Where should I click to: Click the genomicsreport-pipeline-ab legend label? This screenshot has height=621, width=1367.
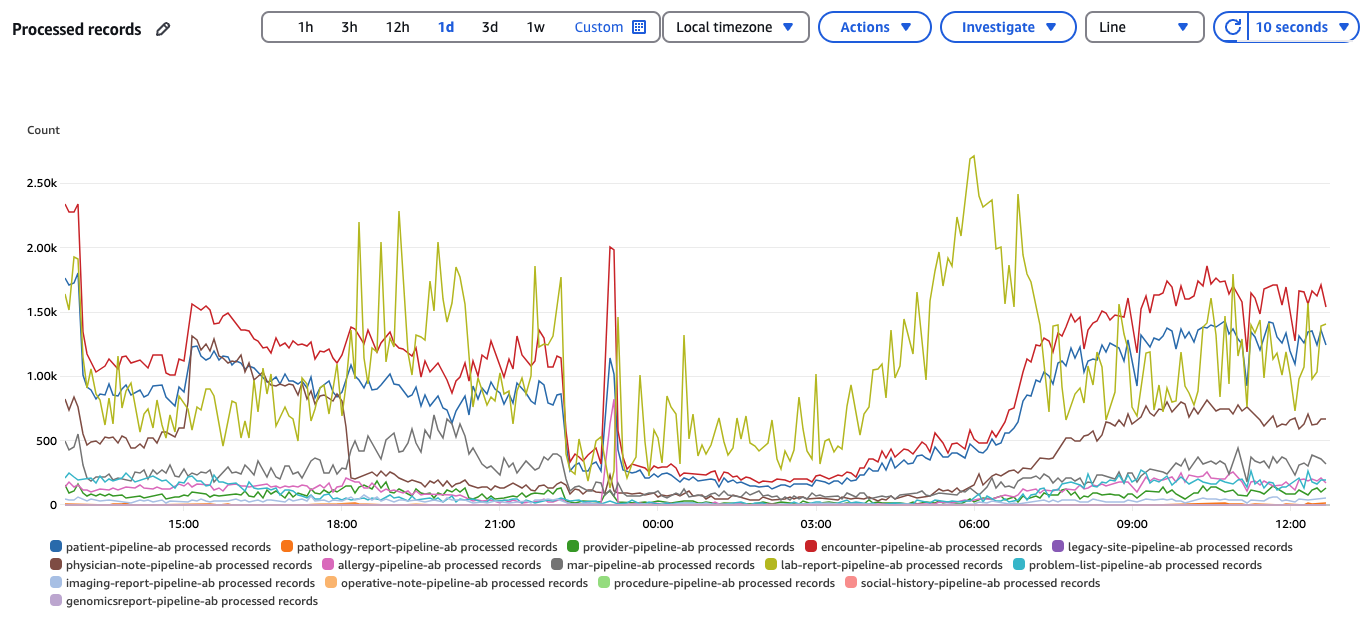coord(191,601)
